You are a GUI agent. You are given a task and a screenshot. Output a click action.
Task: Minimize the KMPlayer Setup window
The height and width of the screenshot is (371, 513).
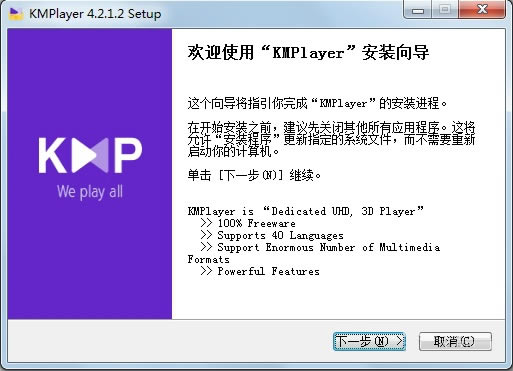pos(418,10)
